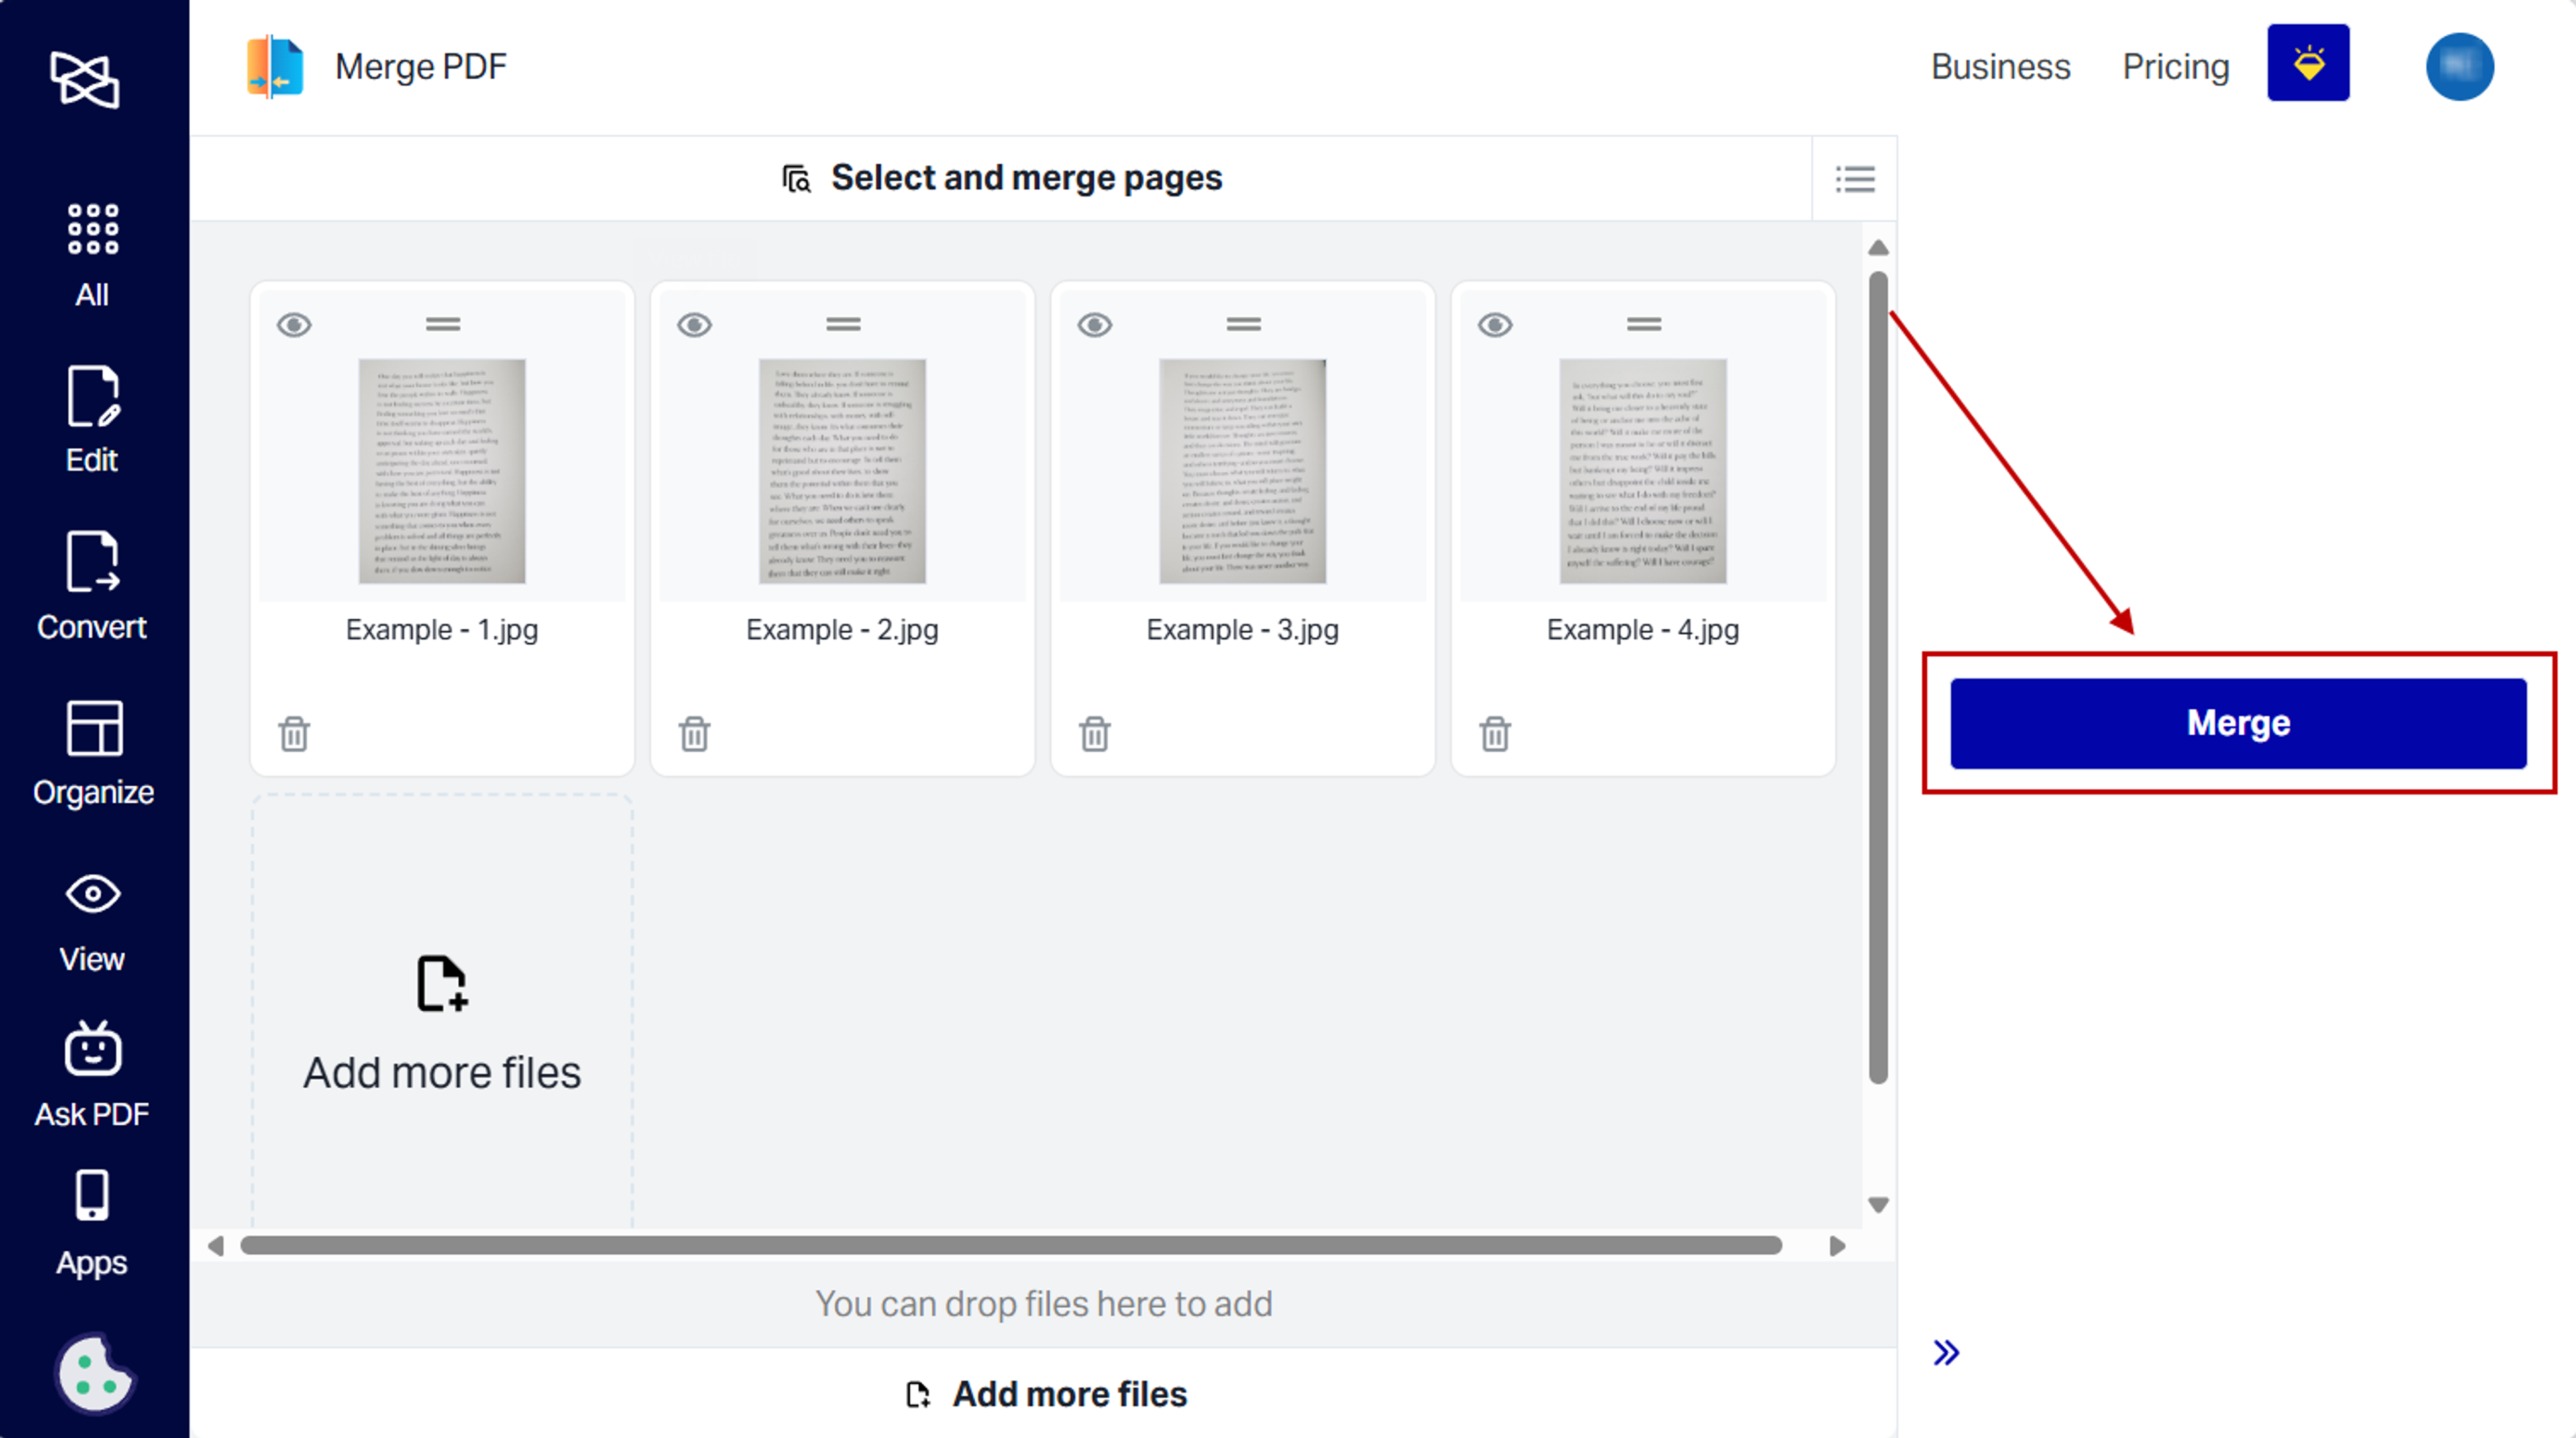Viewport: 2576px width, 1438px height.
Task: Click the premium diamond button
Action: click(2308, 63)
